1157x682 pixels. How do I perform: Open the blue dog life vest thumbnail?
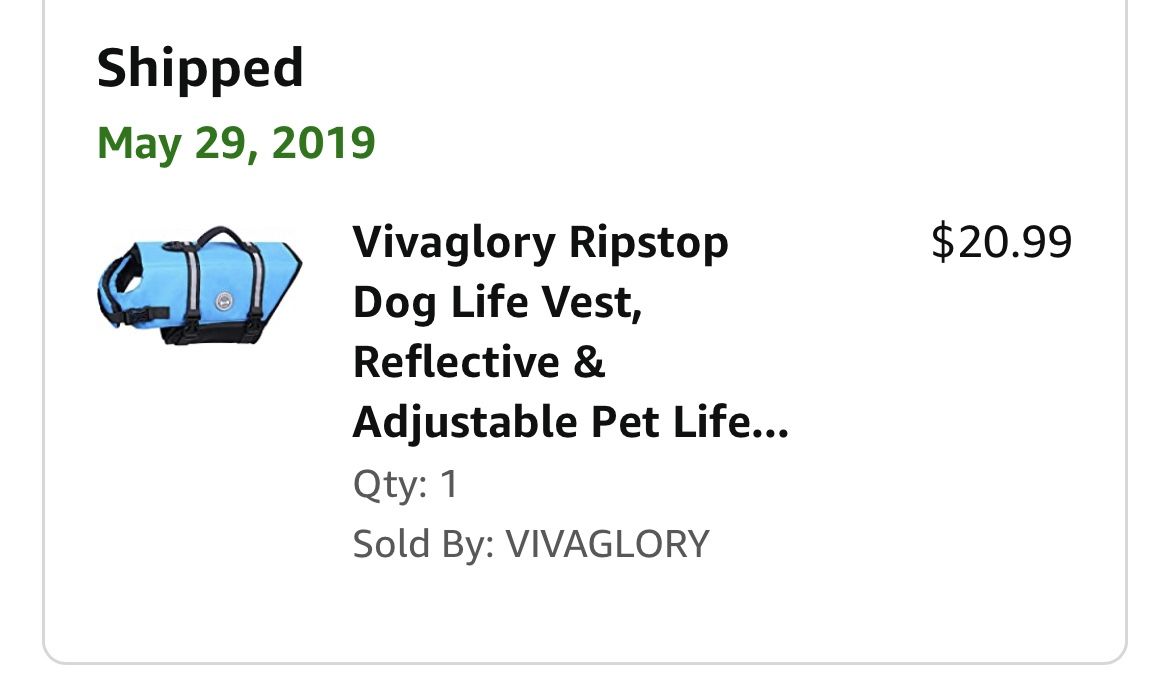(x=199, y=286)
